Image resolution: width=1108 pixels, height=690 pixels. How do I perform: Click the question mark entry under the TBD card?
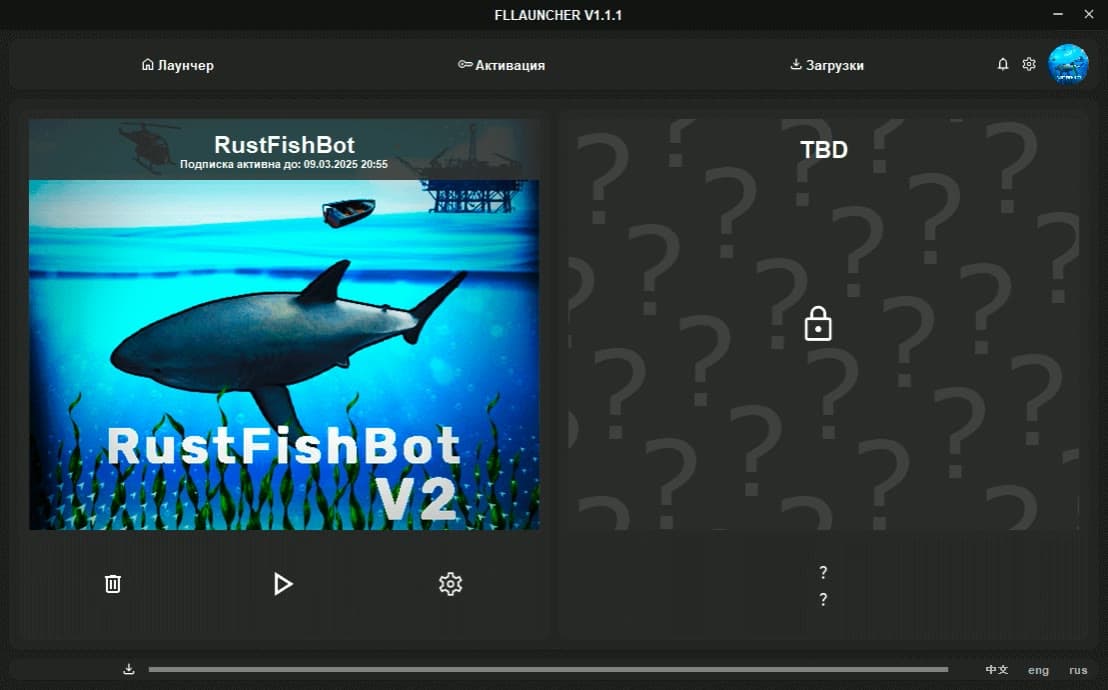[x=823, y=573]
